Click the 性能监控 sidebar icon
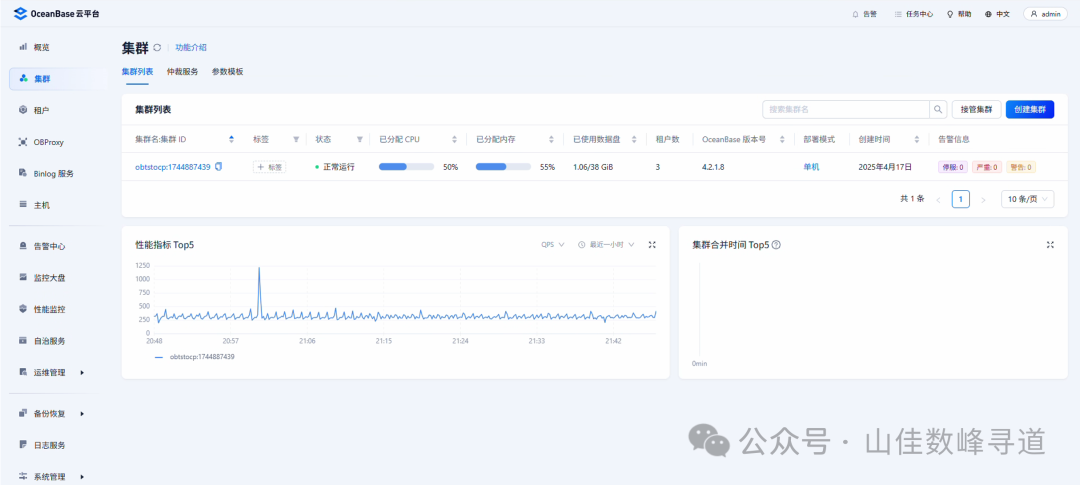 tap(23, 309)
